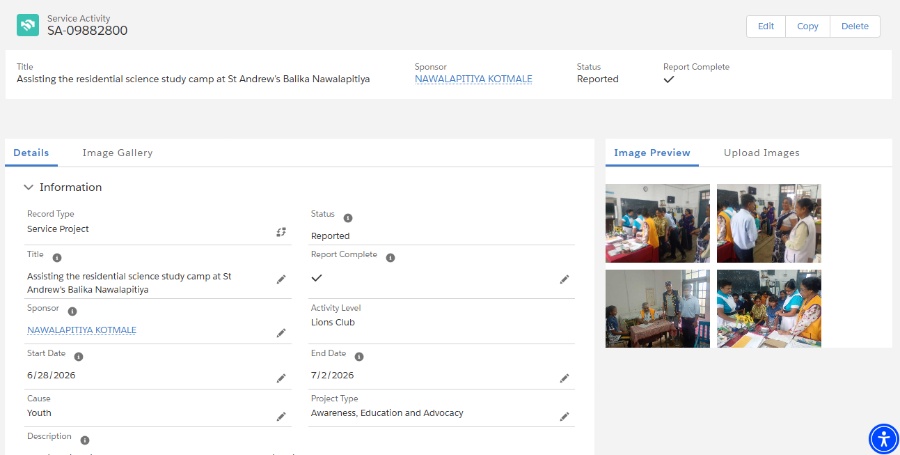Open the bottom-right preview photo with flowers

(x=769, y=309)
